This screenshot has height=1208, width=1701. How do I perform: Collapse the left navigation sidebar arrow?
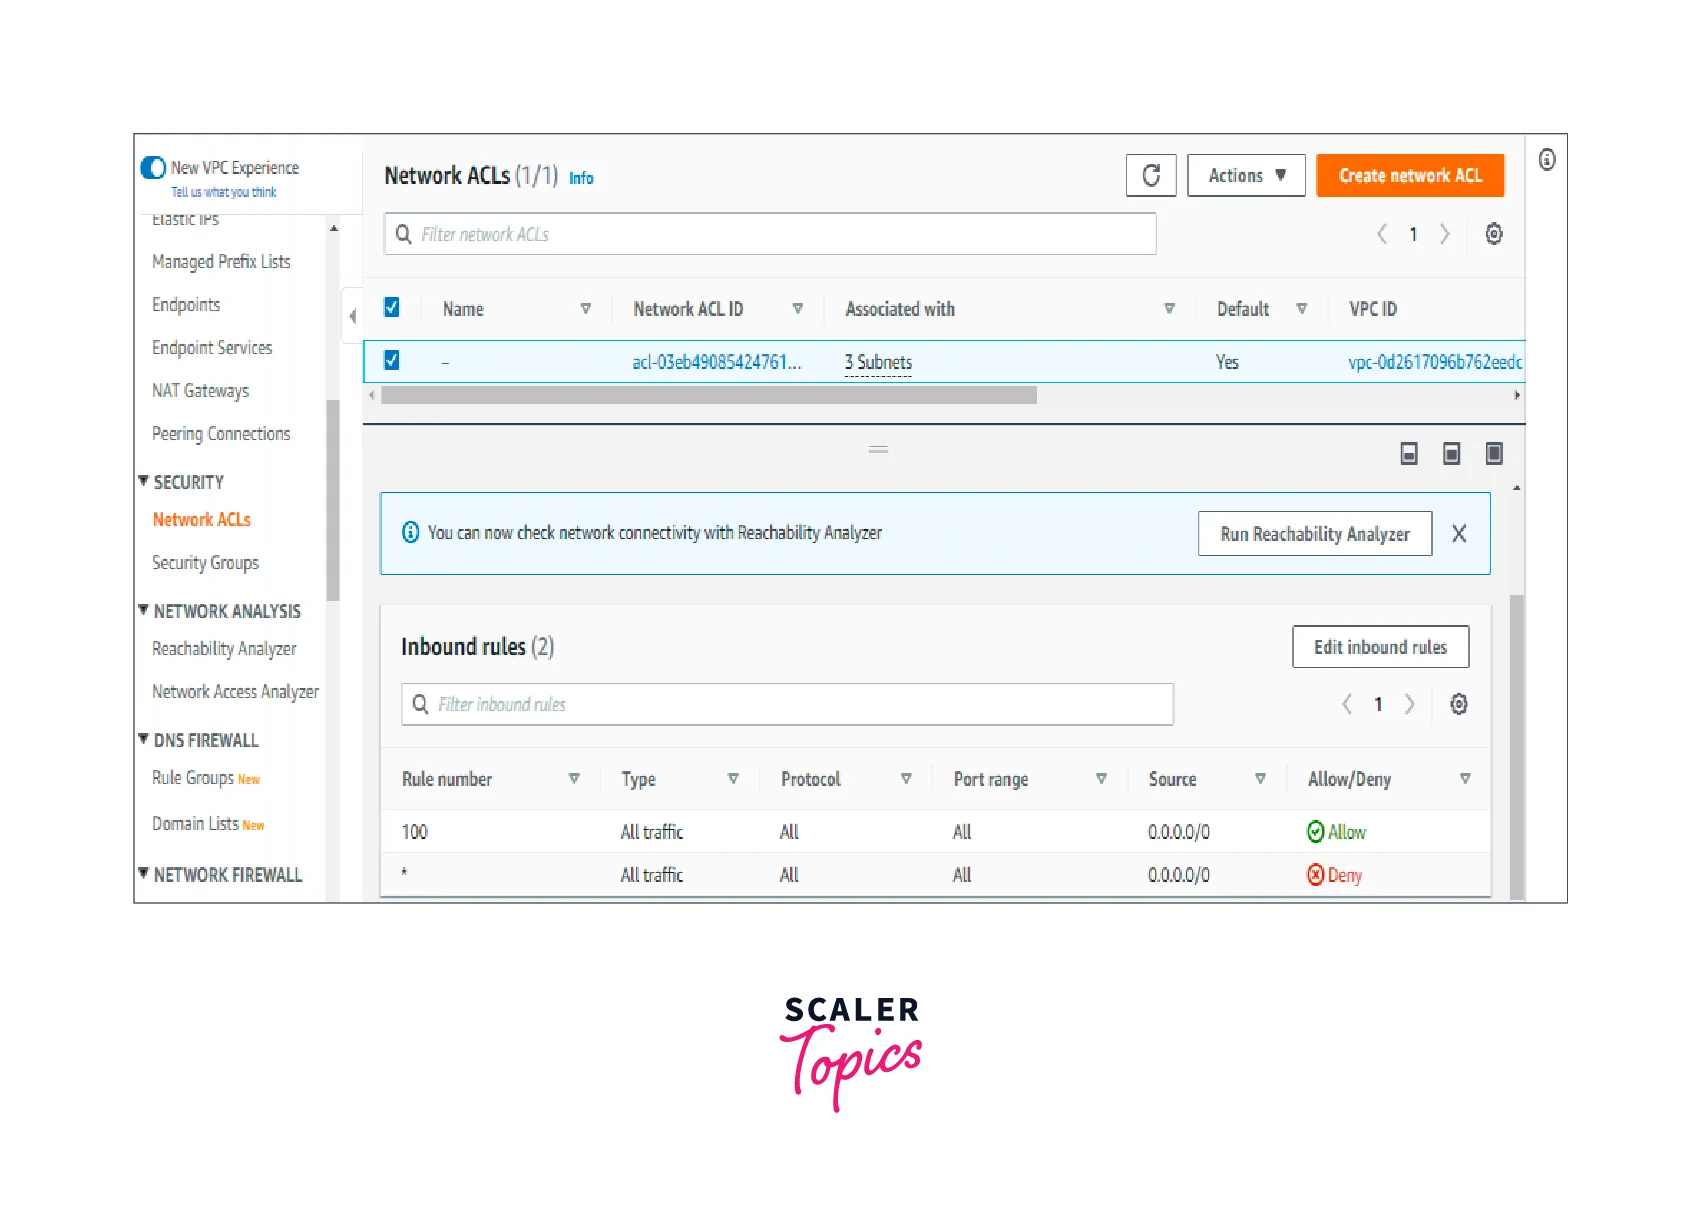[x=352, y=316]
